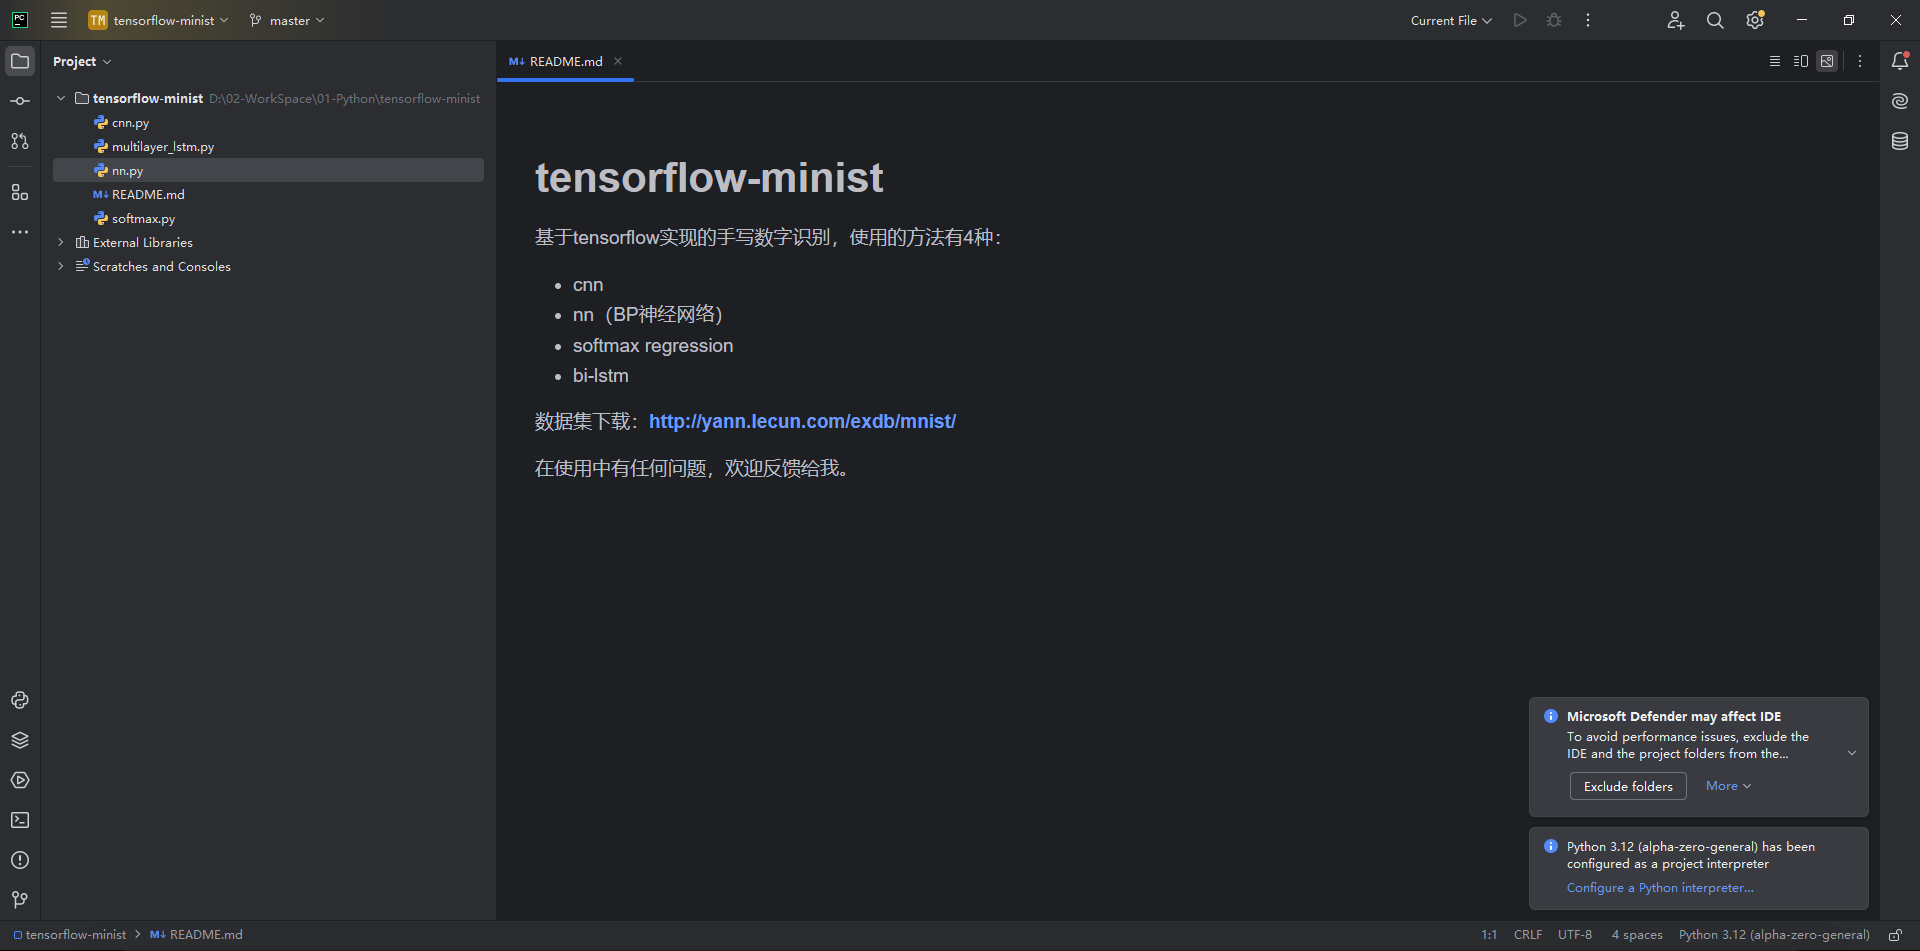Viewport: 1920px width, 951px height.
Task: Open the Python Console tool window
Action: [x=20, y=700]
